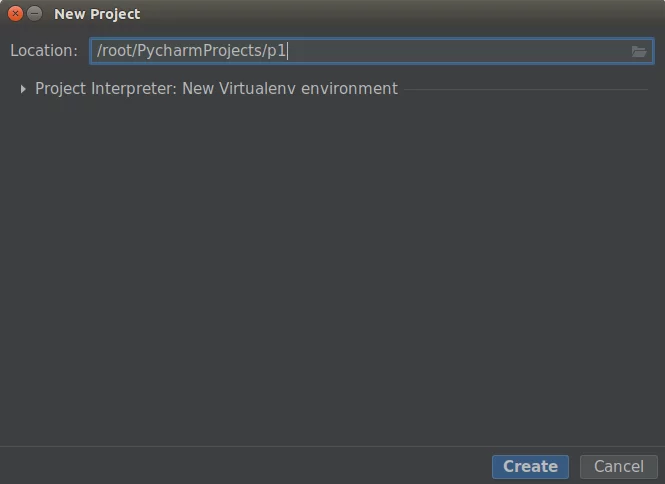Click the New Project title bar text
The image size is (665, 484).
pos(97,14)
